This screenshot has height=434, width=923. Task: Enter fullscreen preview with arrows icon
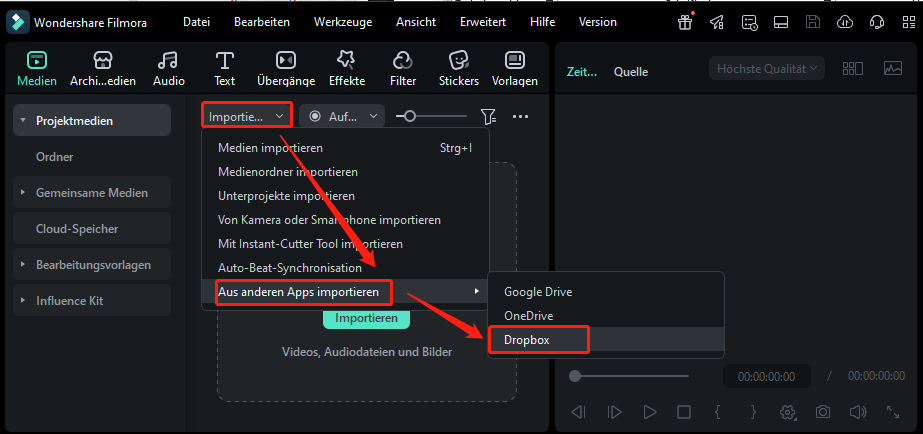(x=892, y=412)
